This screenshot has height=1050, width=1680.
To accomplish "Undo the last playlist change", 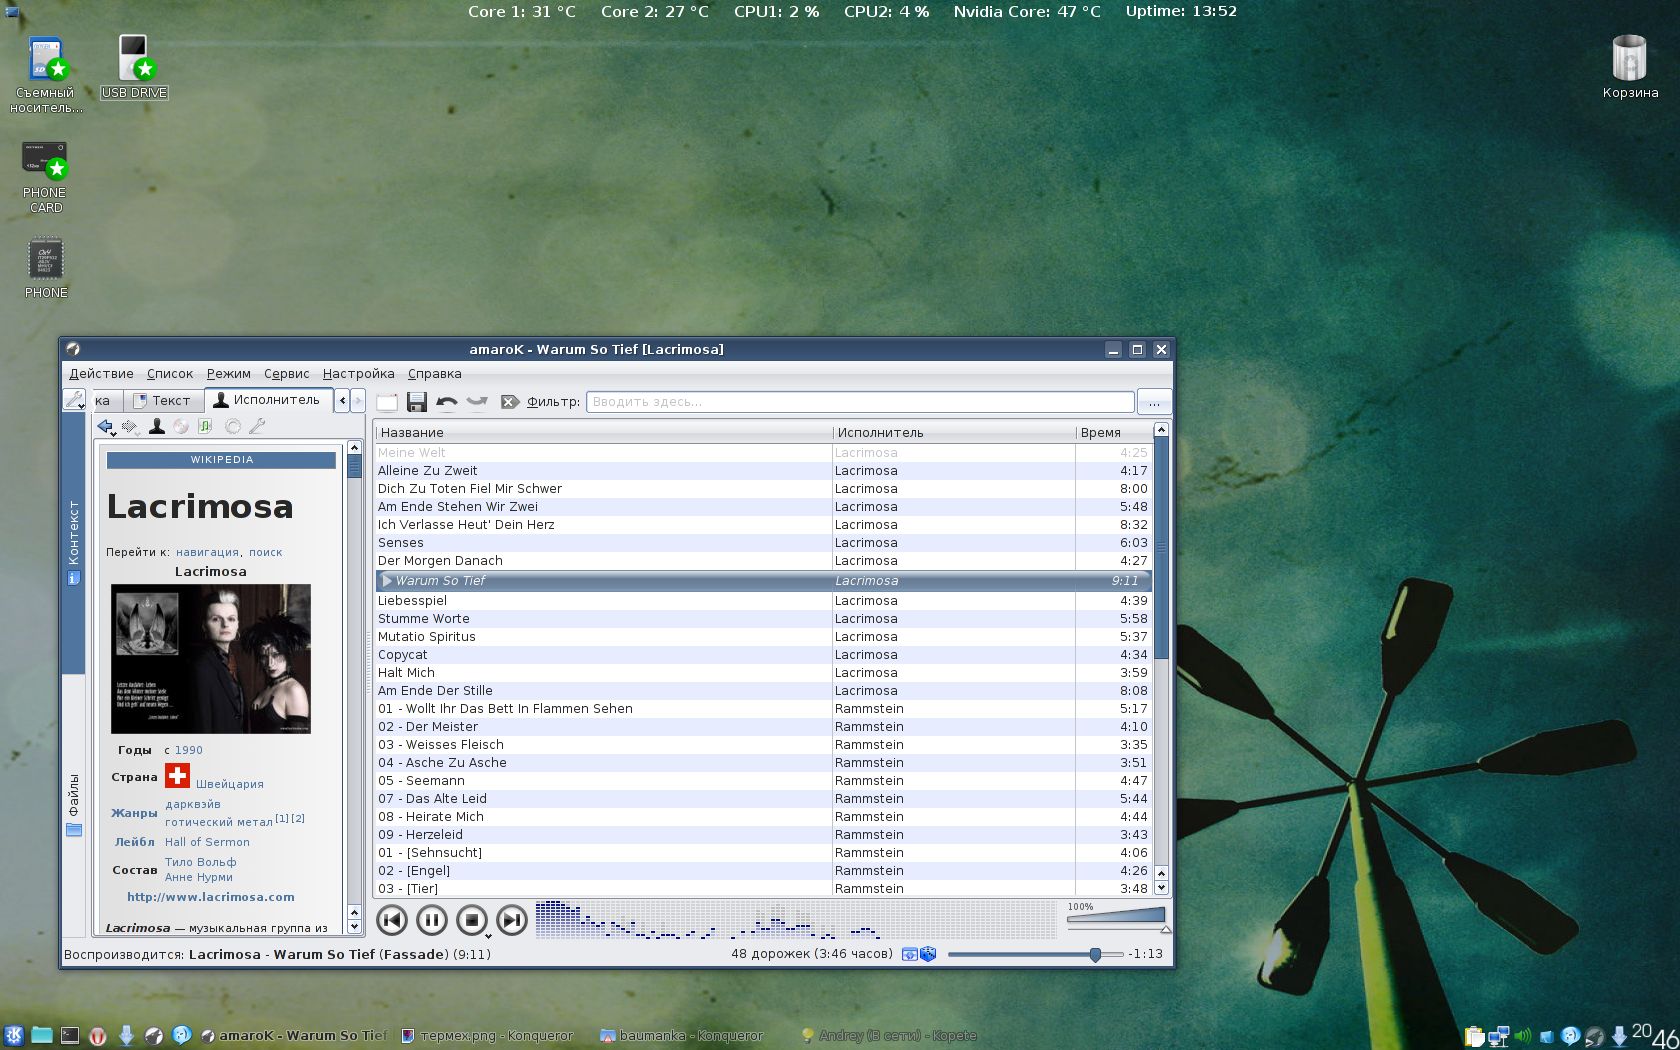I will coord(447,402).
